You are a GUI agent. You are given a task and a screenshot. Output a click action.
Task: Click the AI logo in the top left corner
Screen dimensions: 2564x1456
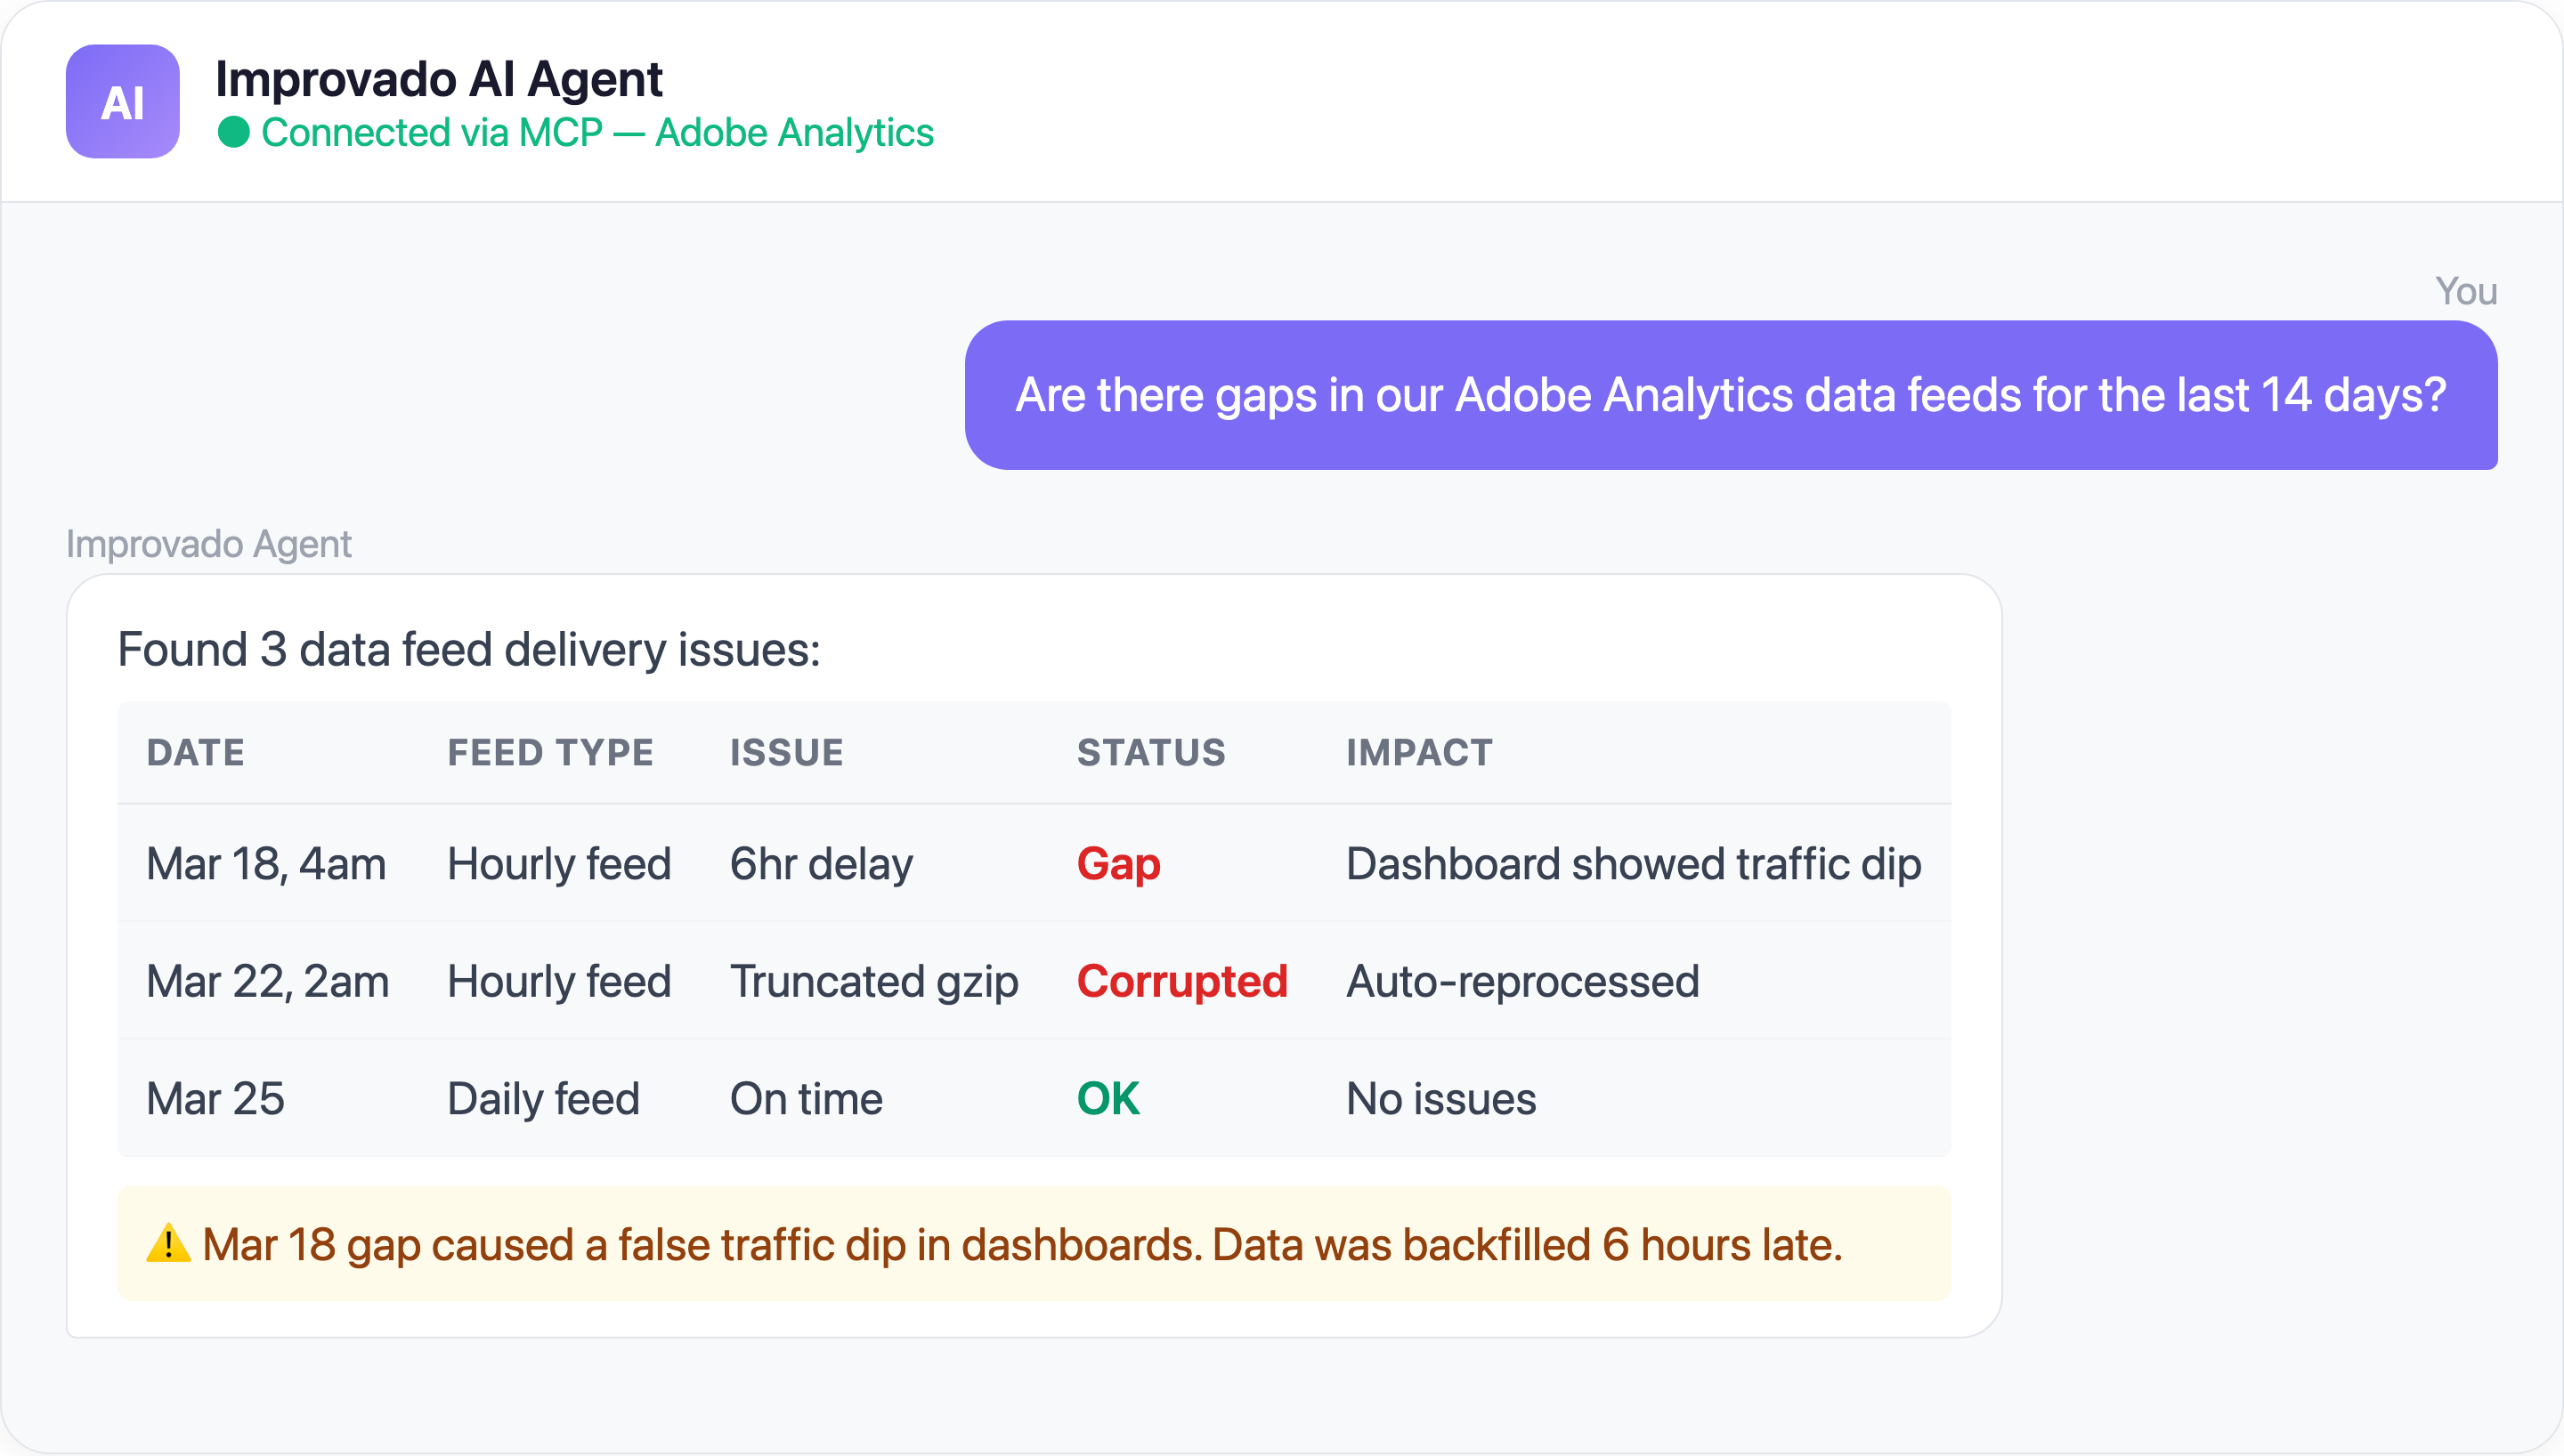(x=122, y=100)
